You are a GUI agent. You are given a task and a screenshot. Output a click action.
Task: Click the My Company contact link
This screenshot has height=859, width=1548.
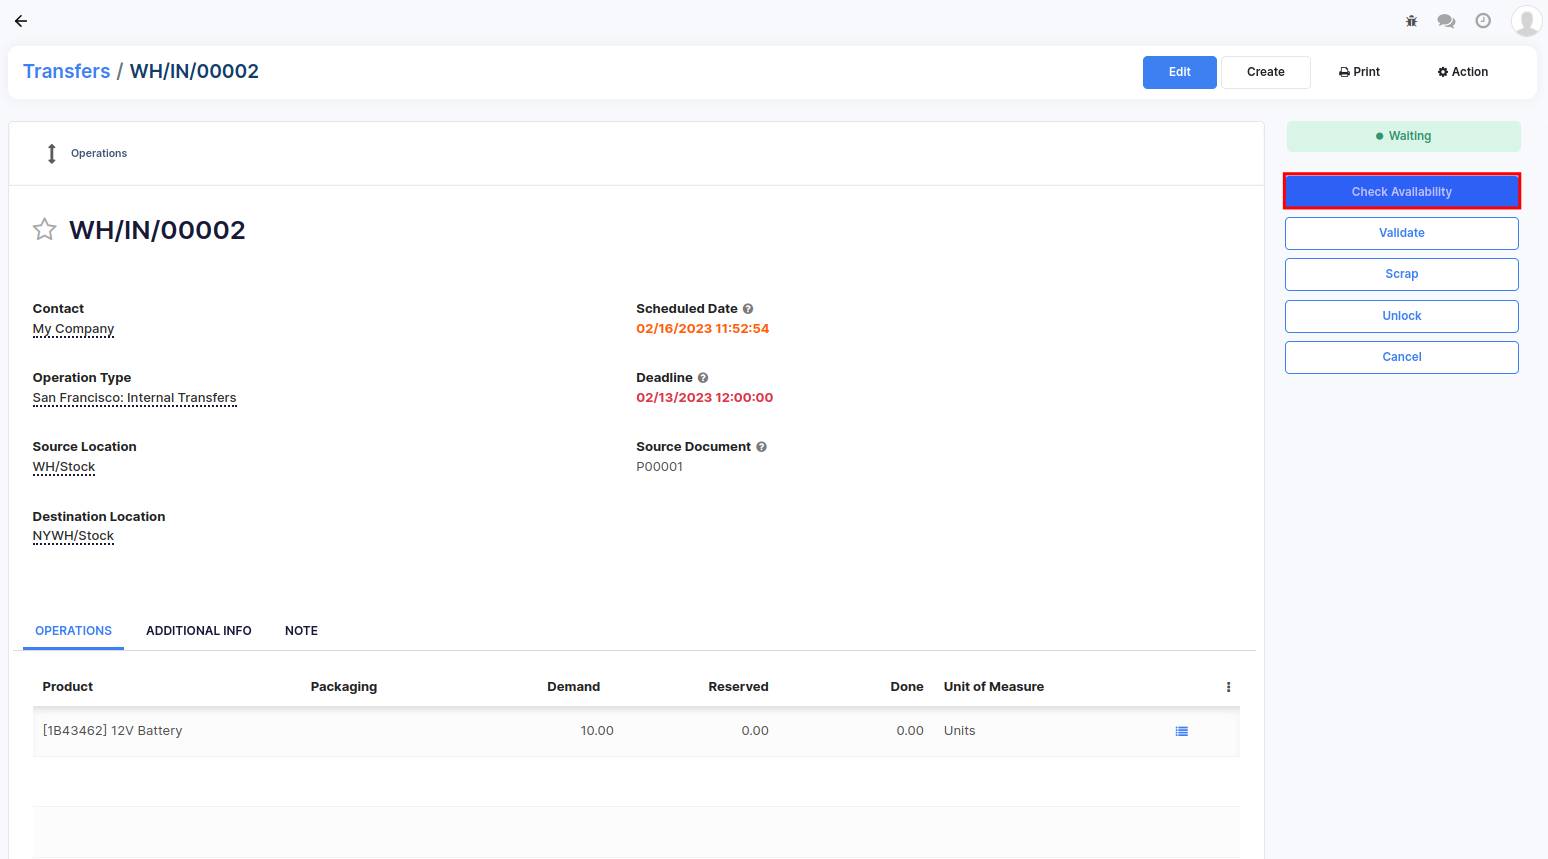coord(73,329)
